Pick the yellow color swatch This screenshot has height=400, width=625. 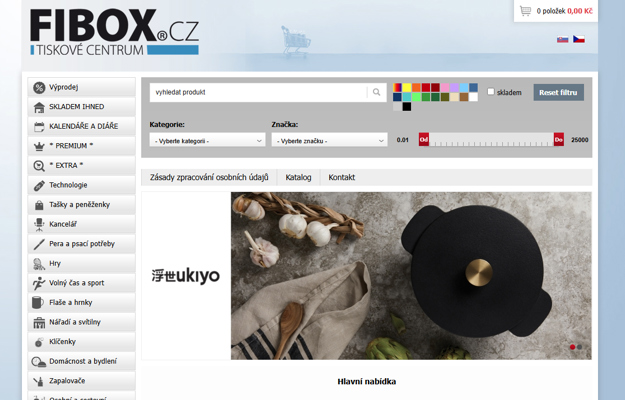(x=407, y=88)
